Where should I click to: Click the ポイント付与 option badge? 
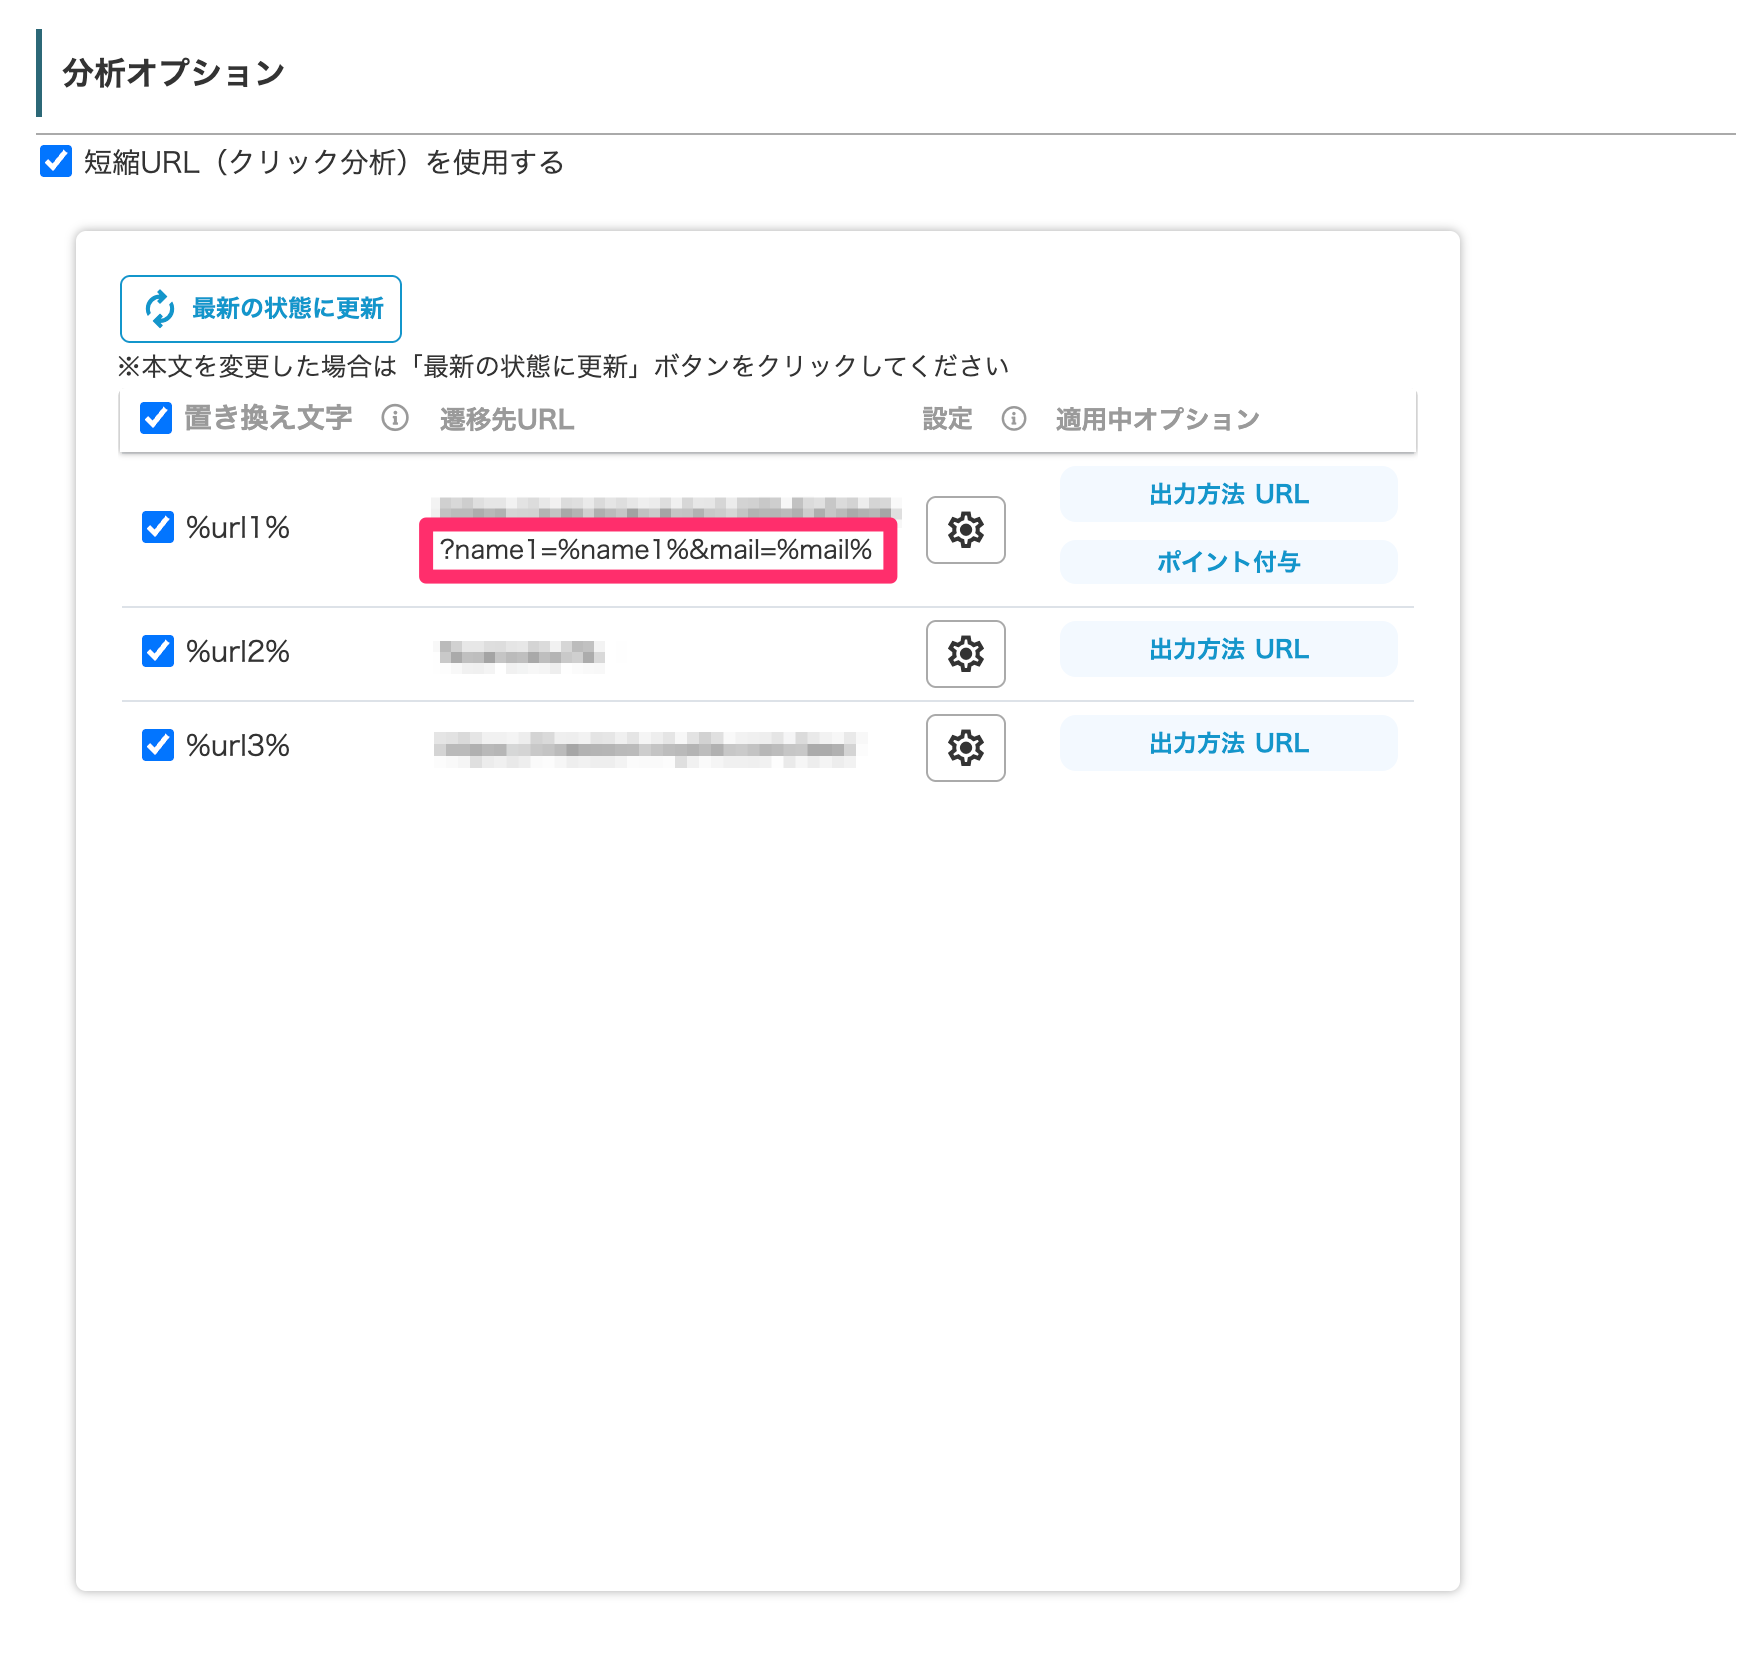pyautogui.click(x=1228, y=562)
